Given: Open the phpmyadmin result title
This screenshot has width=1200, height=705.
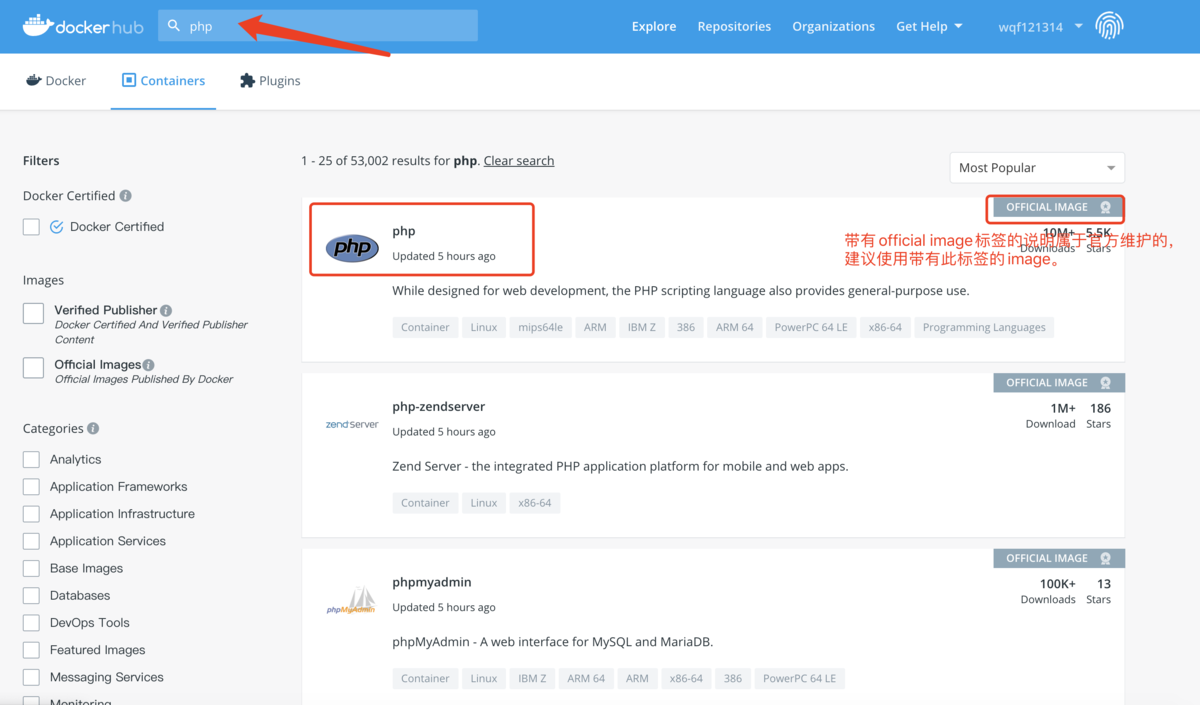Looking at the screenshot, I should click(432, 582).
